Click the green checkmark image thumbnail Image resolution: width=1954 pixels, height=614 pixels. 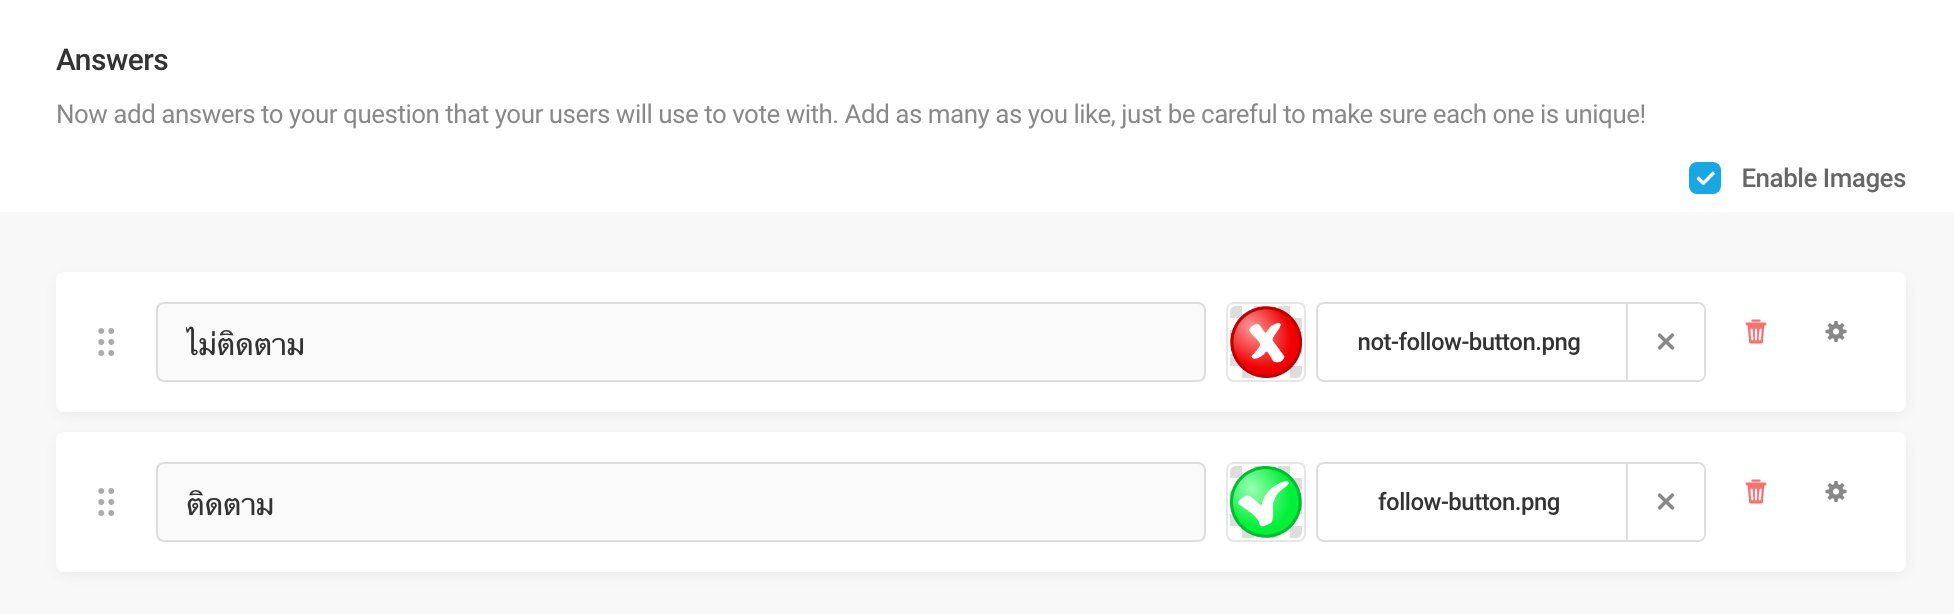tap(1266, 502)
